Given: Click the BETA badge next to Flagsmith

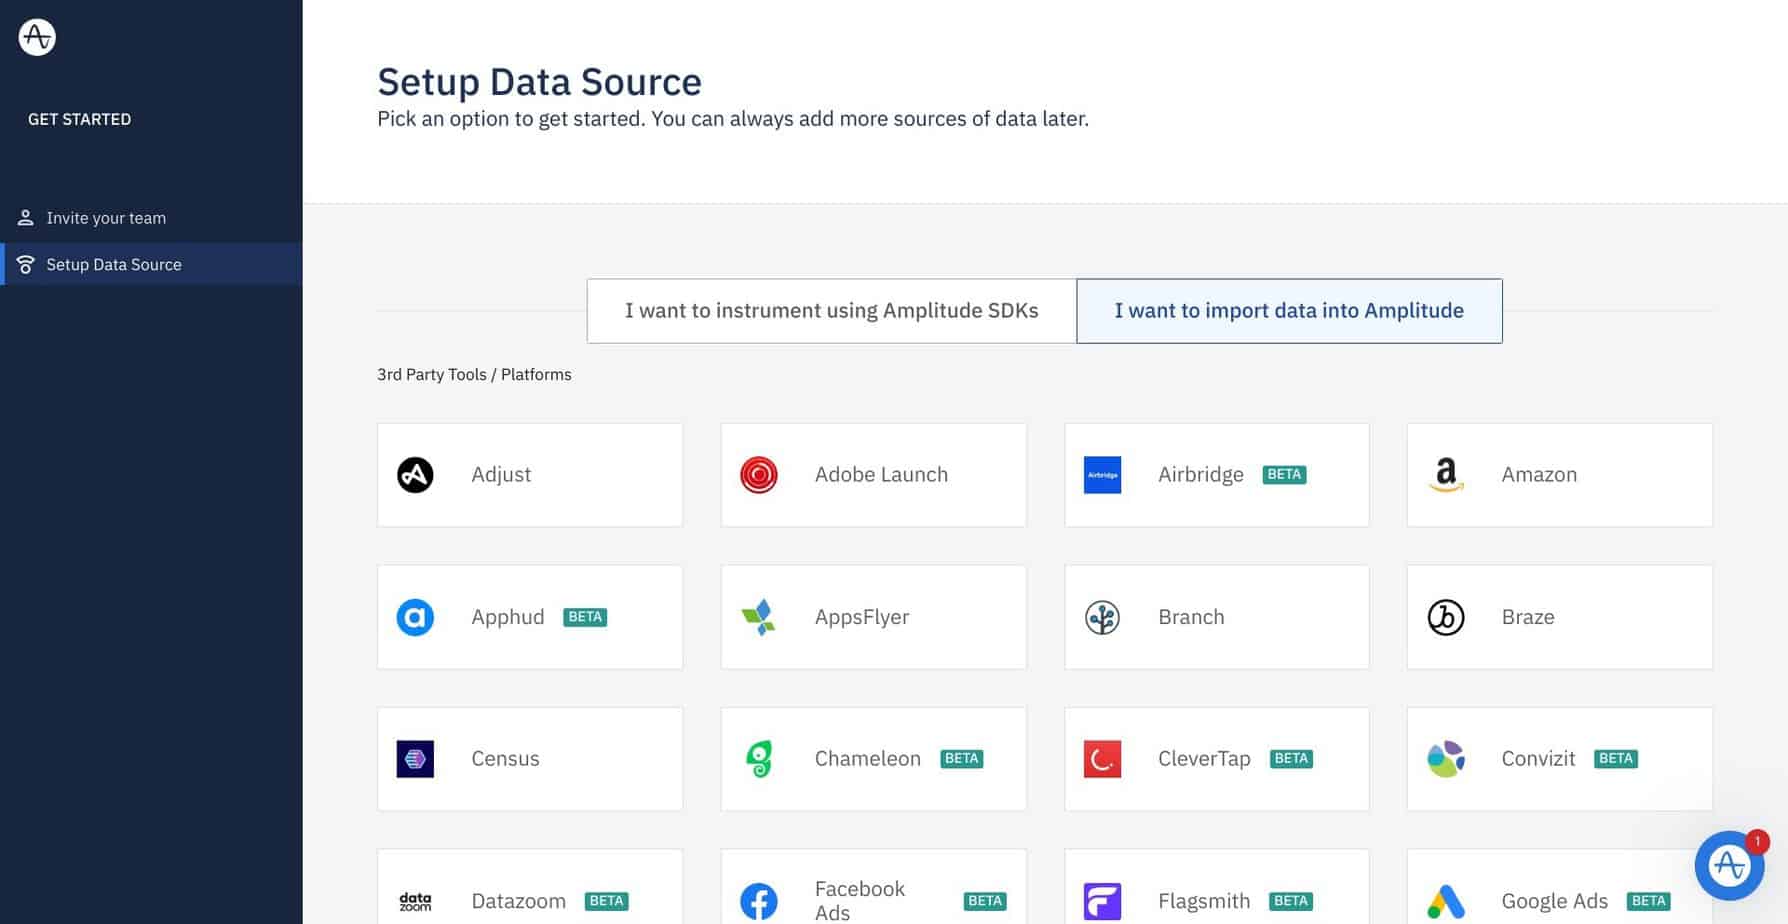Looking at the screenshot, I should click(1291, 901).
